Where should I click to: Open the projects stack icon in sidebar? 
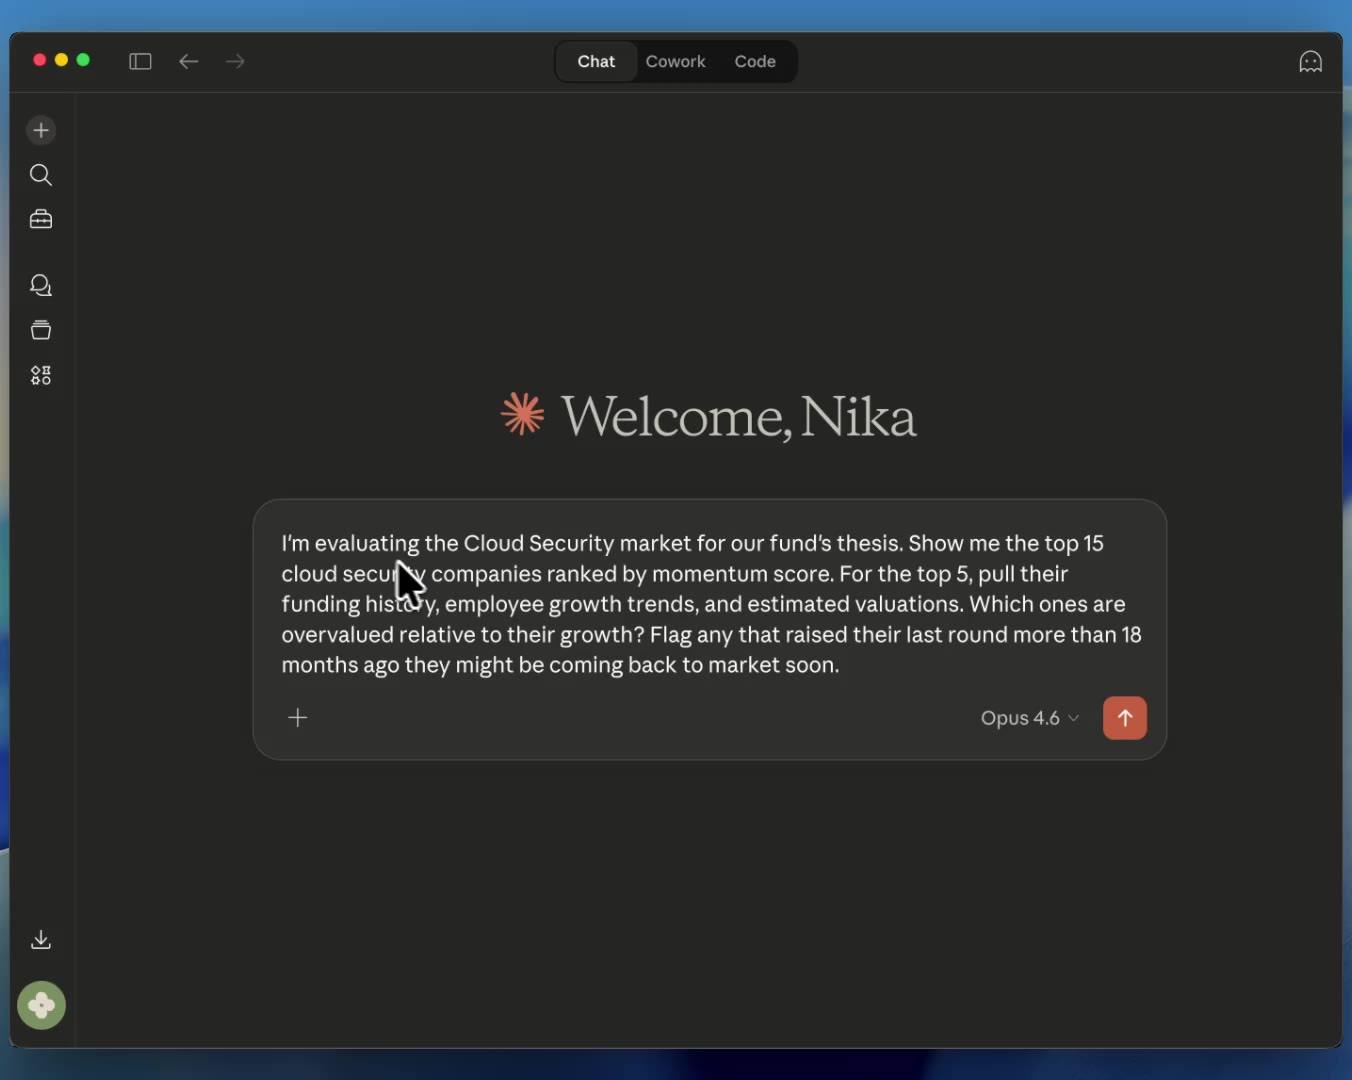[41, 330]
